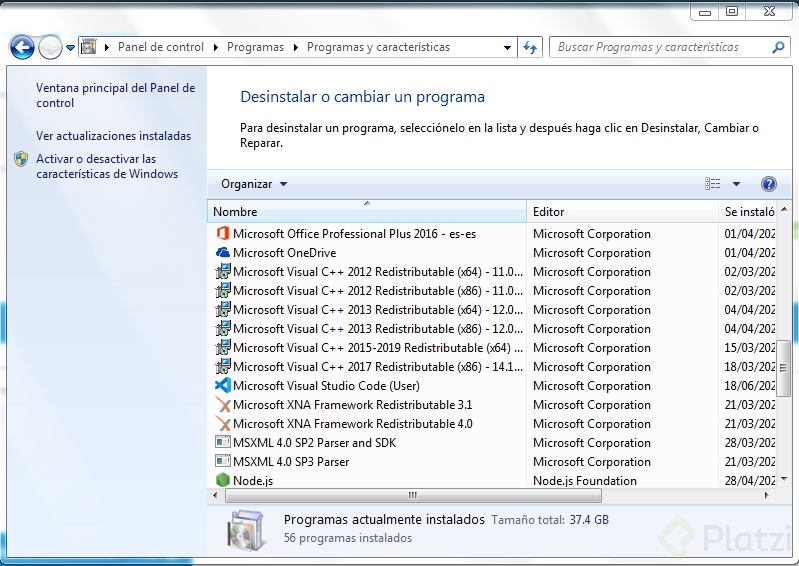Screen dimensions: 799x566
Task: Open 'Ventana principal del Panel de control' link
Action: (x=115, y=95)
